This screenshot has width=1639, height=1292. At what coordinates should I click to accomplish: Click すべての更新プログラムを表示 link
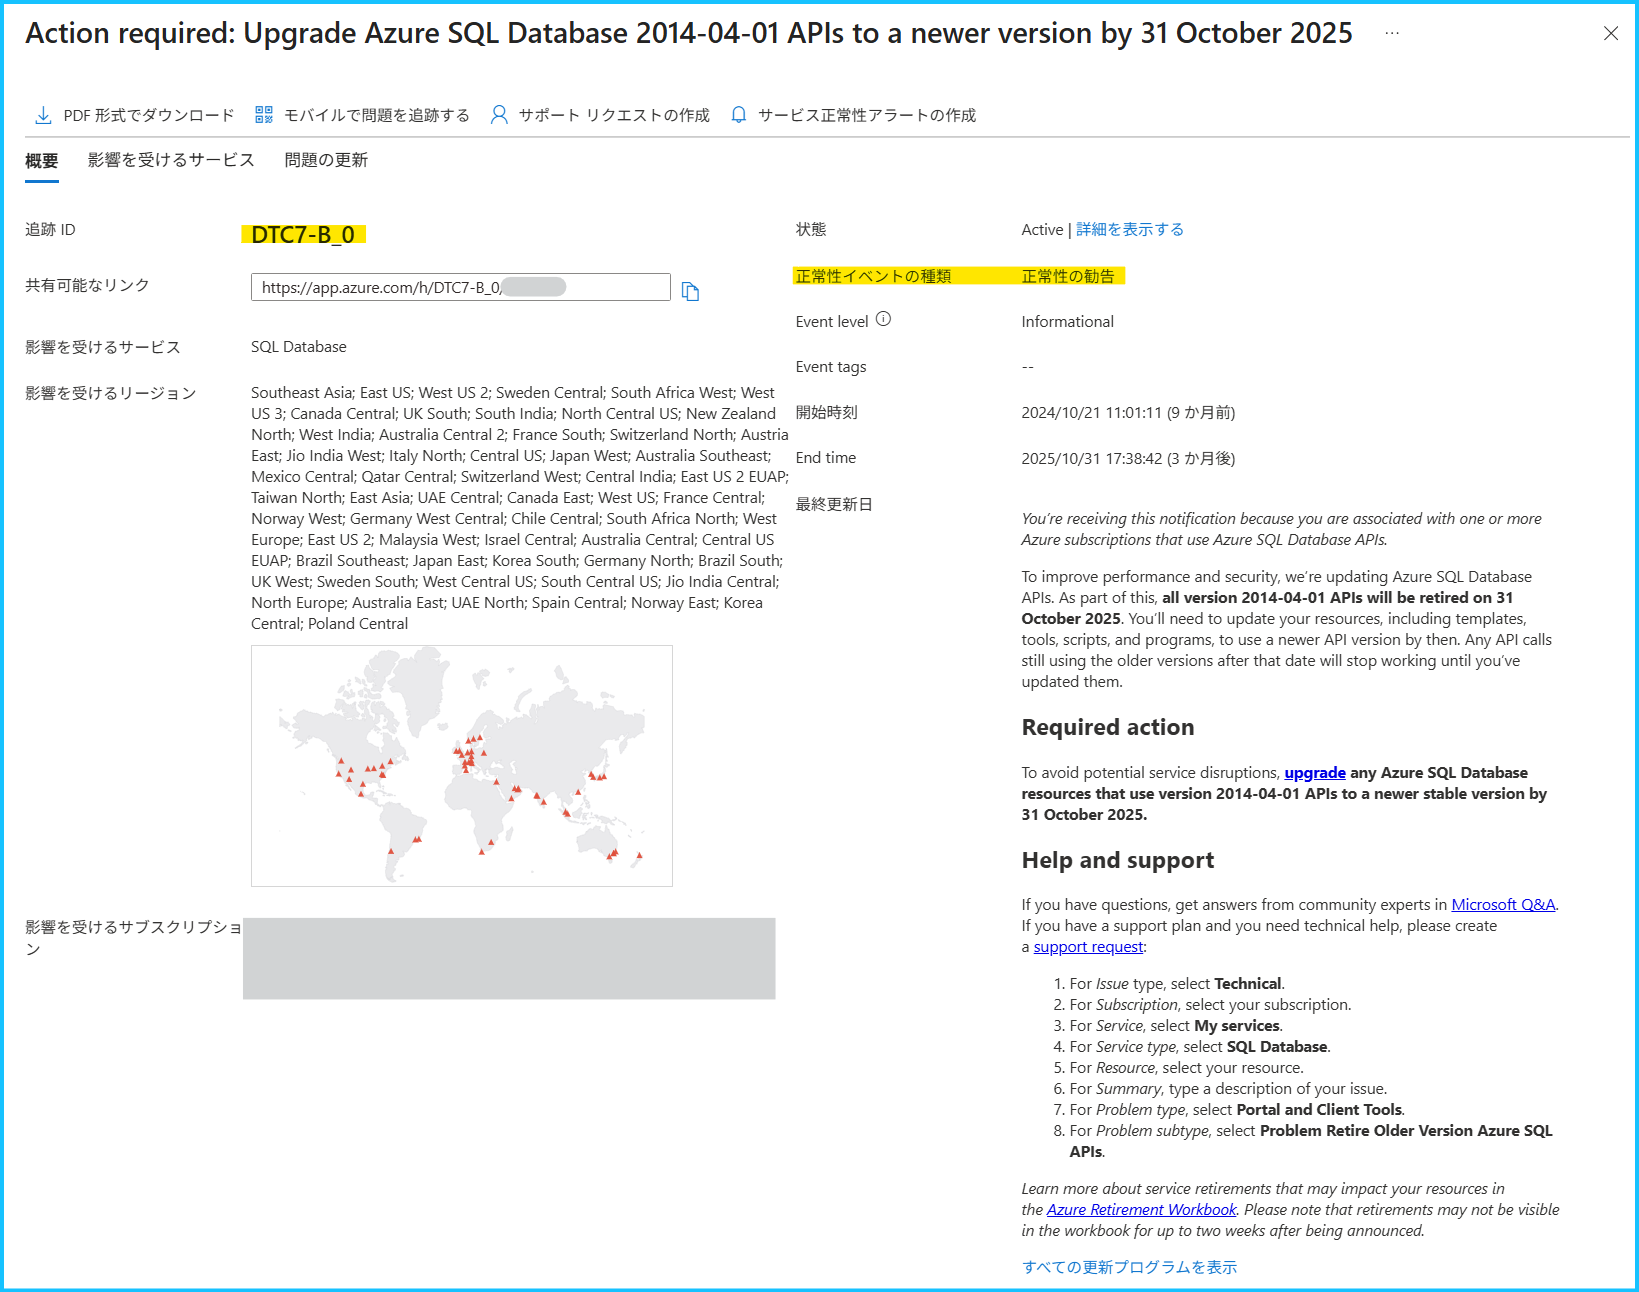(1129, 1267)
